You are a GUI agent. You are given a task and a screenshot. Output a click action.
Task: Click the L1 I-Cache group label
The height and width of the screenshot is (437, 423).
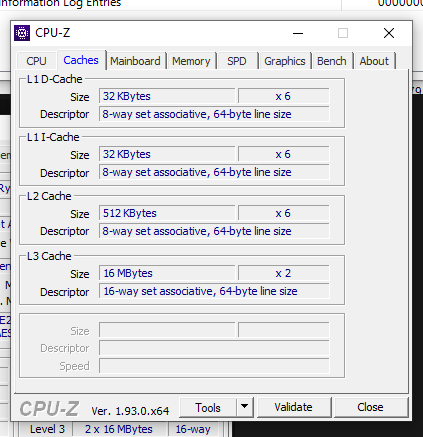click(53, 137)
